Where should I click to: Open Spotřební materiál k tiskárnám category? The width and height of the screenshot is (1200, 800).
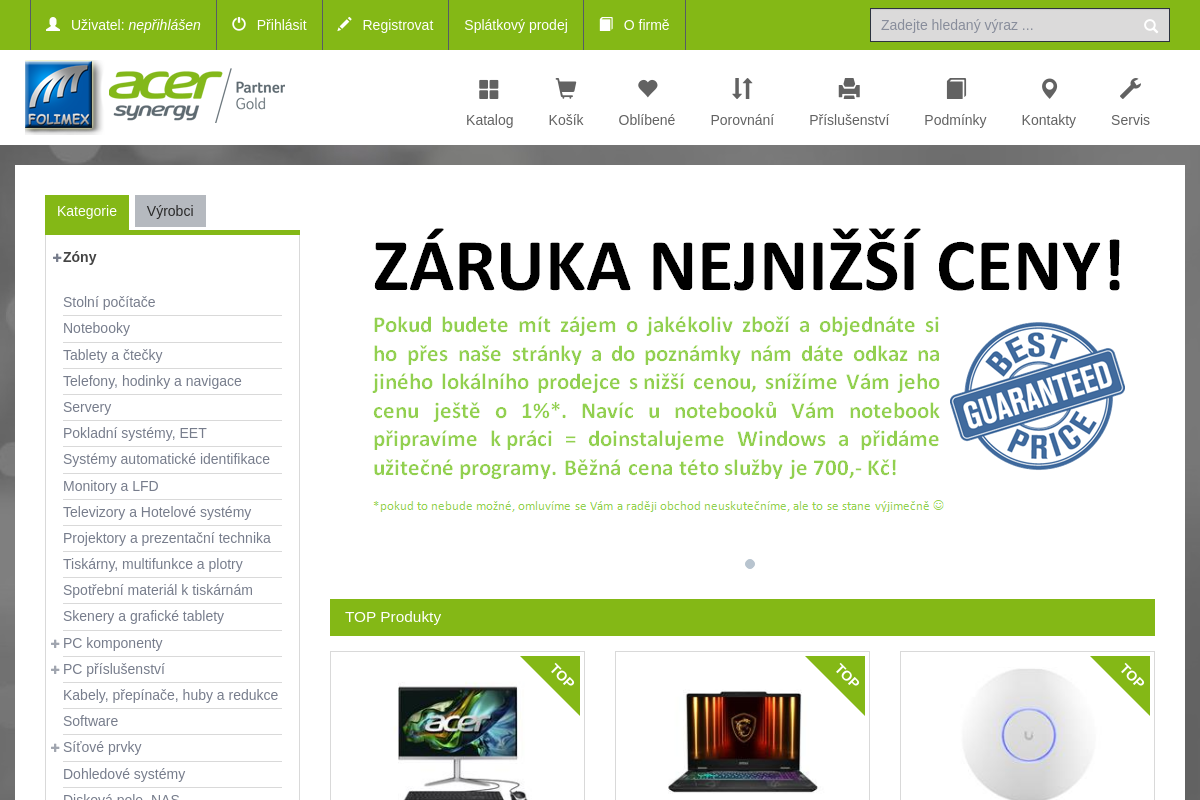158,590
